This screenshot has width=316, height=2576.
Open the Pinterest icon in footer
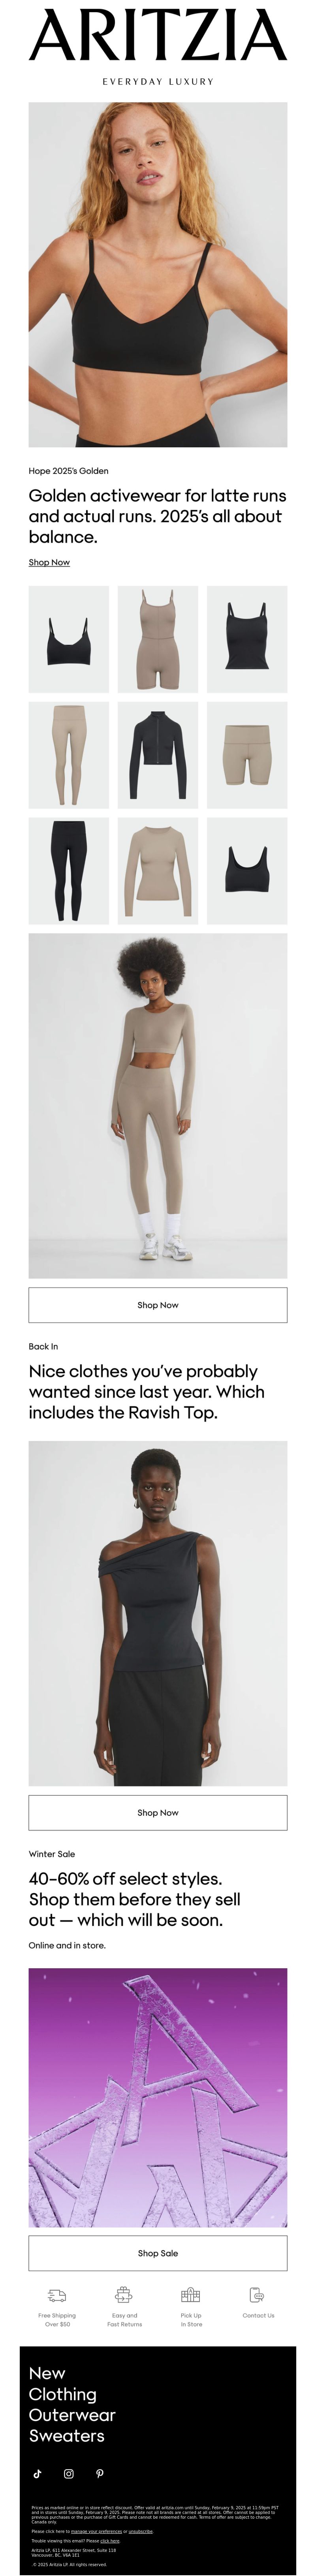pyautogui.click(x=100, y=2474)
